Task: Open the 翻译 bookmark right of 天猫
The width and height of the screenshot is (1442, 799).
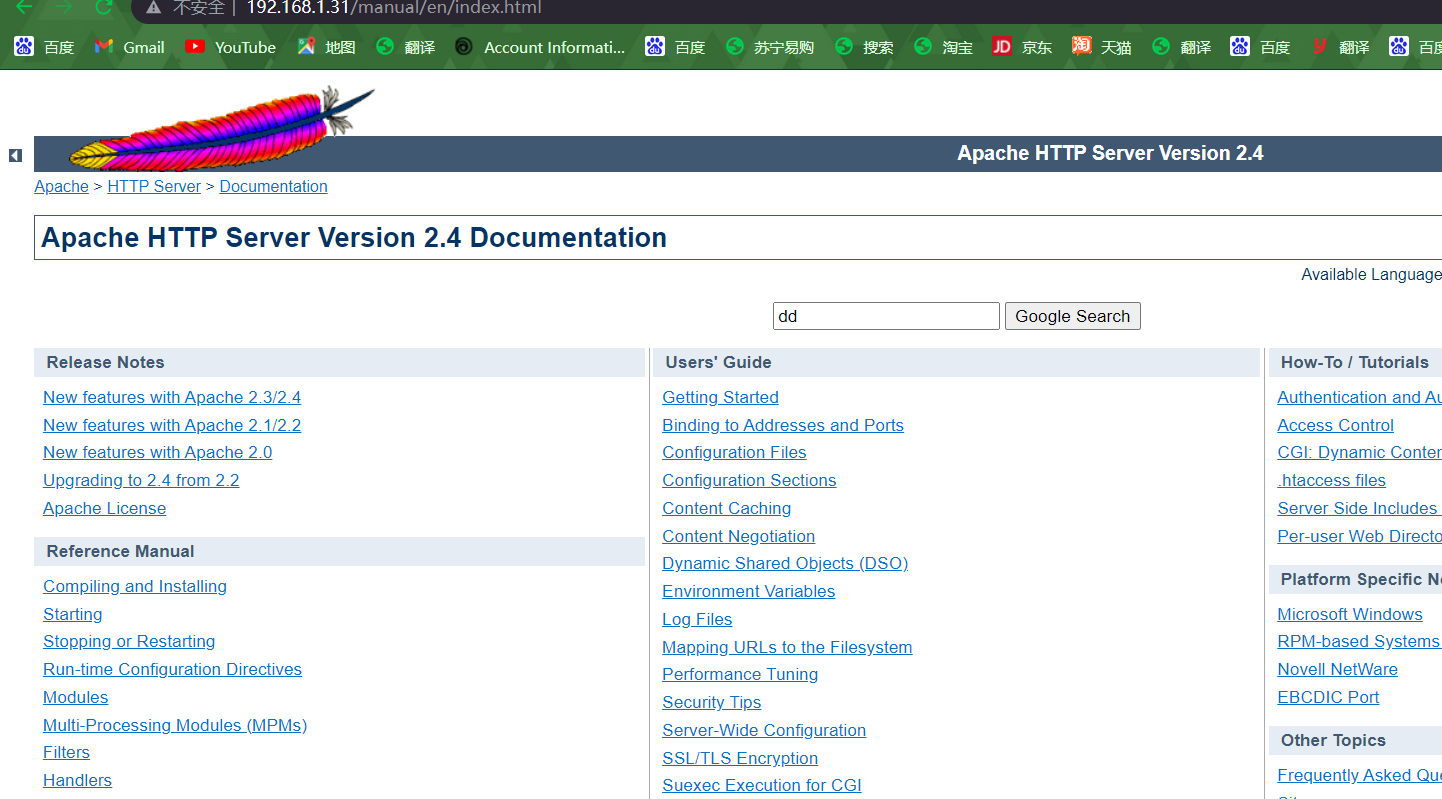Action: [1181, 47]
